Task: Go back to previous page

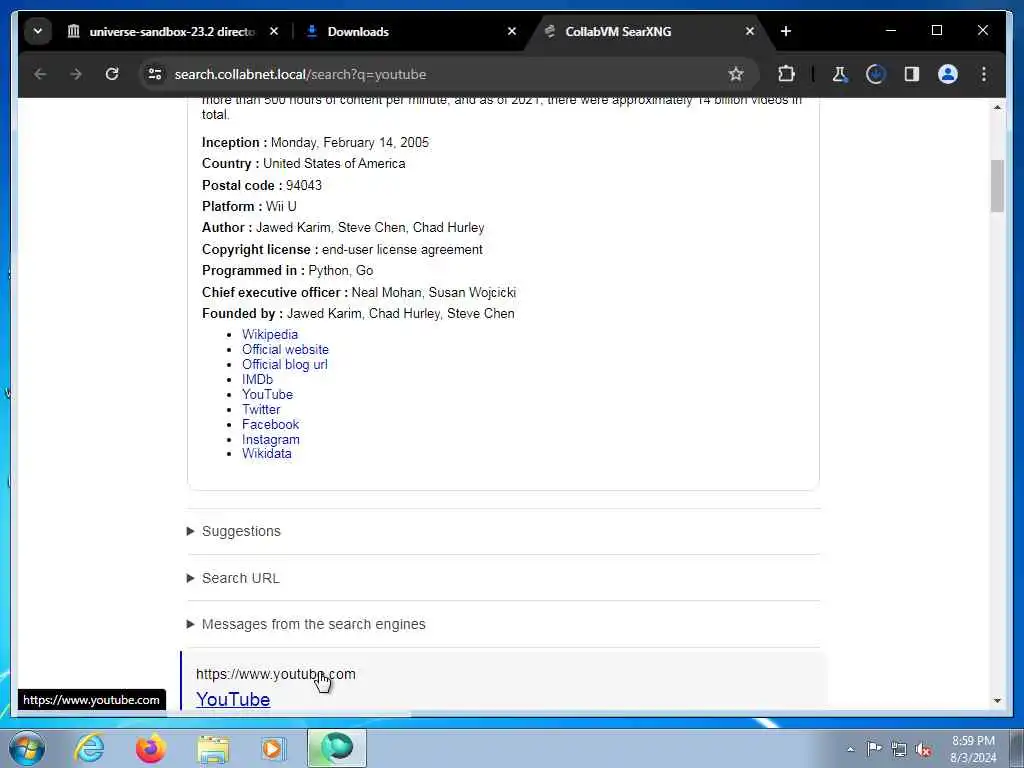Action: click(x=40, y=74)
